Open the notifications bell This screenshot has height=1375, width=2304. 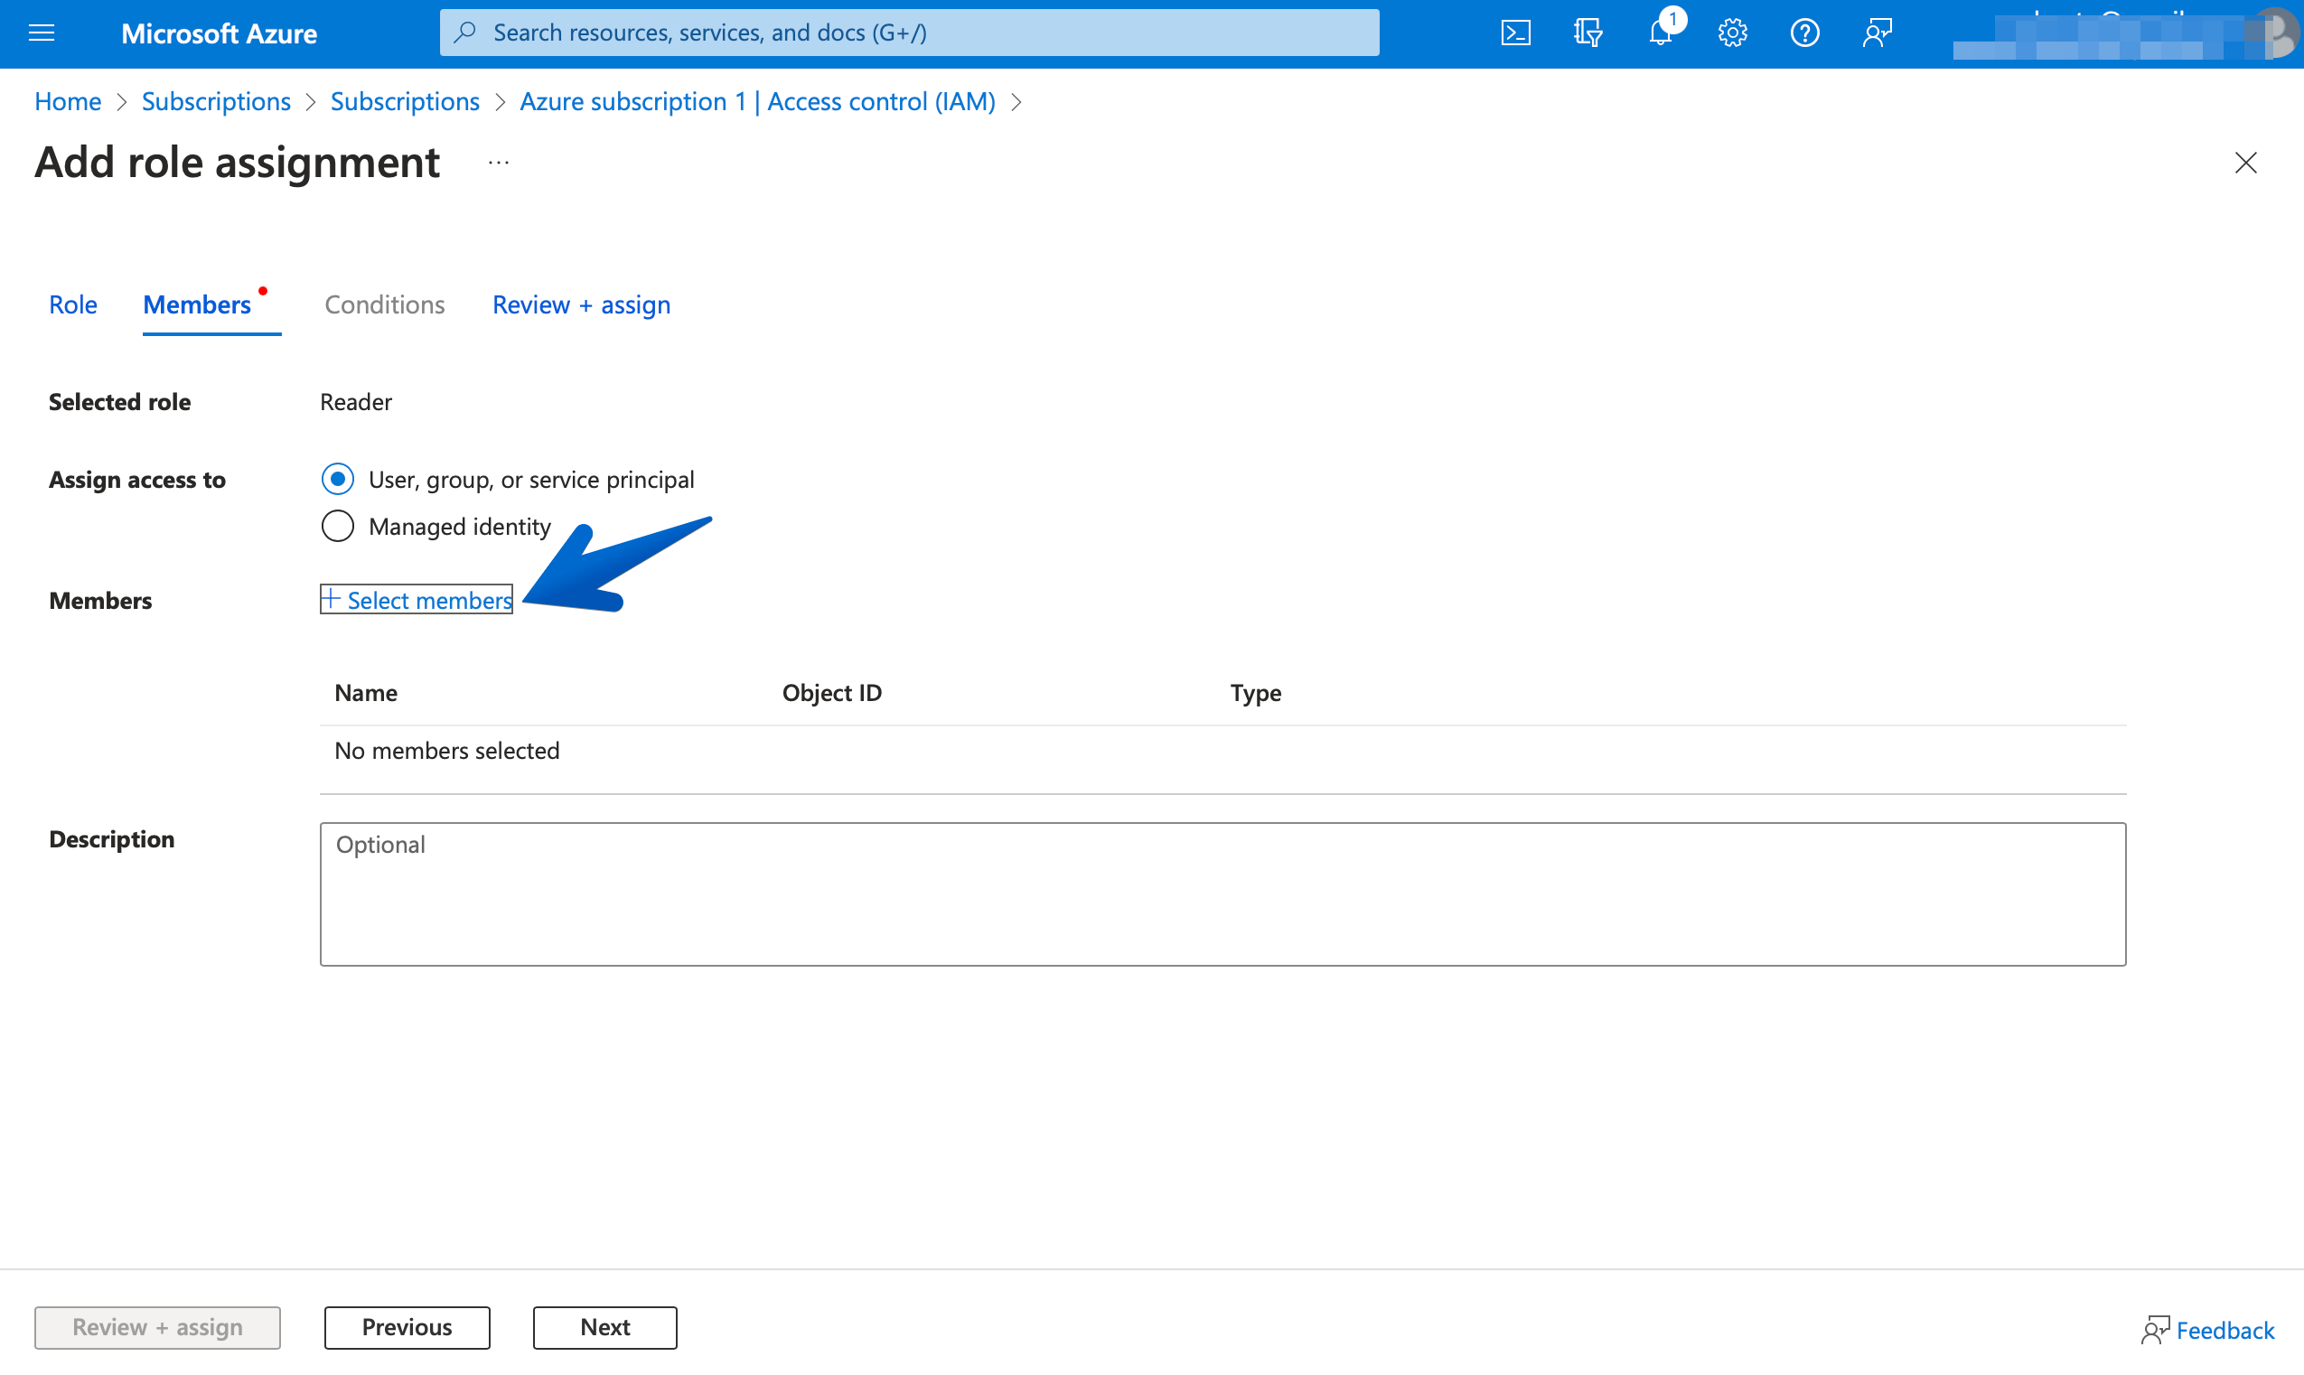coord(1660,33)
